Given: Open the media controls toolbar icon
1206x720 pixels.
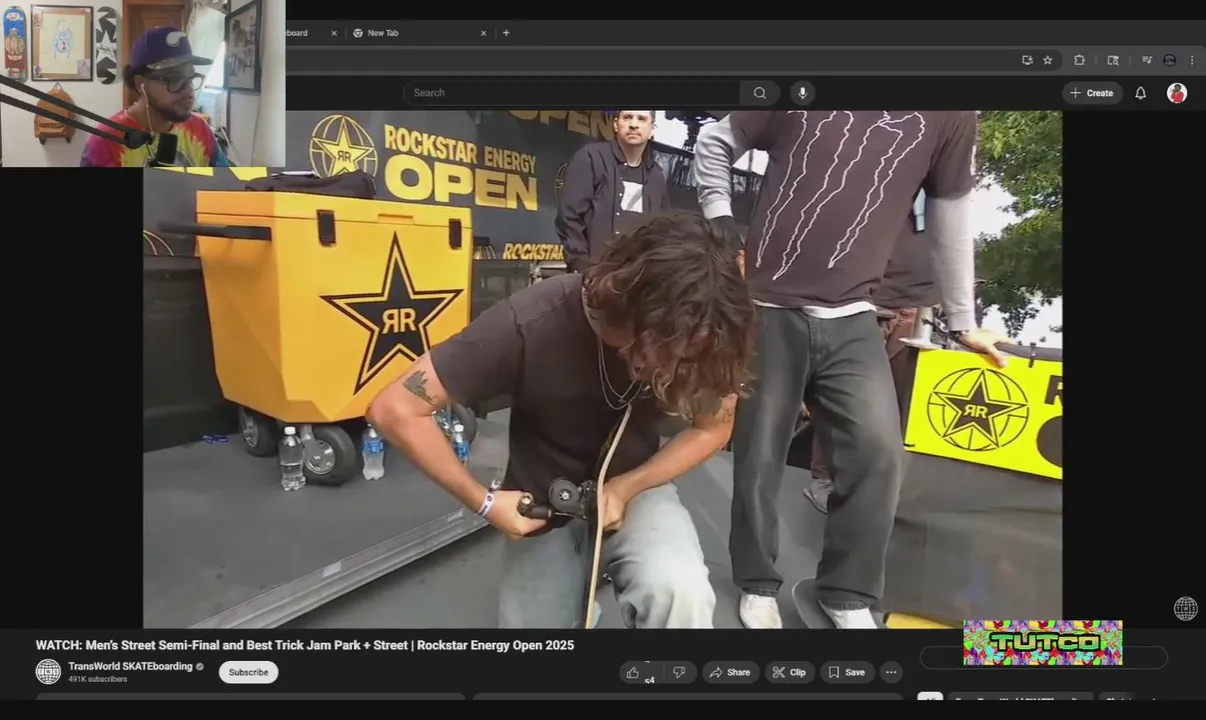Looking at the screenshot, I should [x=1146, y=60].
